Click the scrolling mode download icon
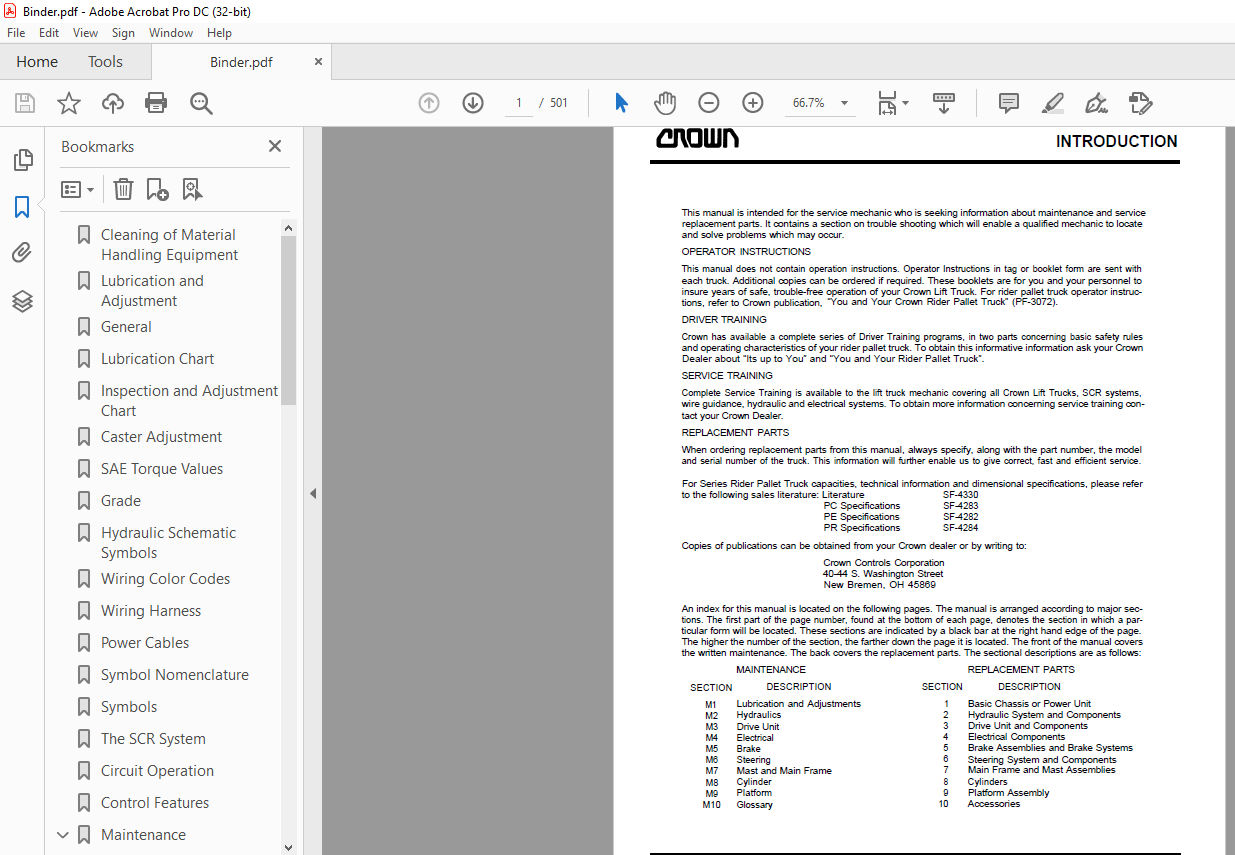Viewport: 1235px width, 855px height. coord(944,103)
